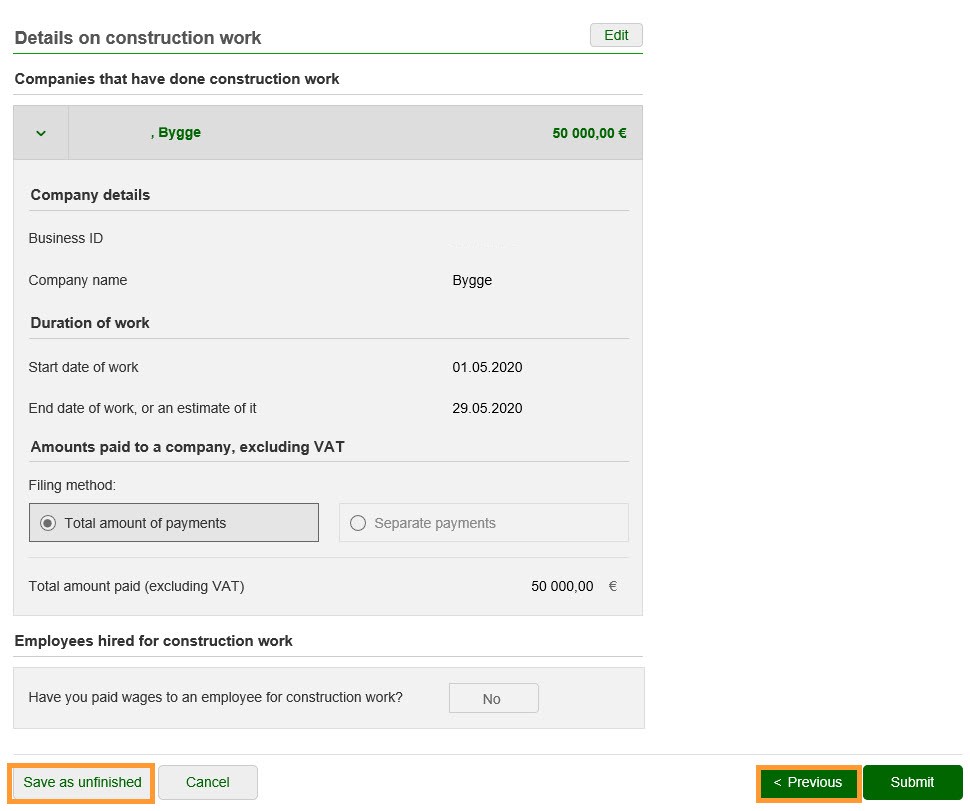
Task: Click the Bygge company header title
Action: pyautogui.click(x=176, y=132)
